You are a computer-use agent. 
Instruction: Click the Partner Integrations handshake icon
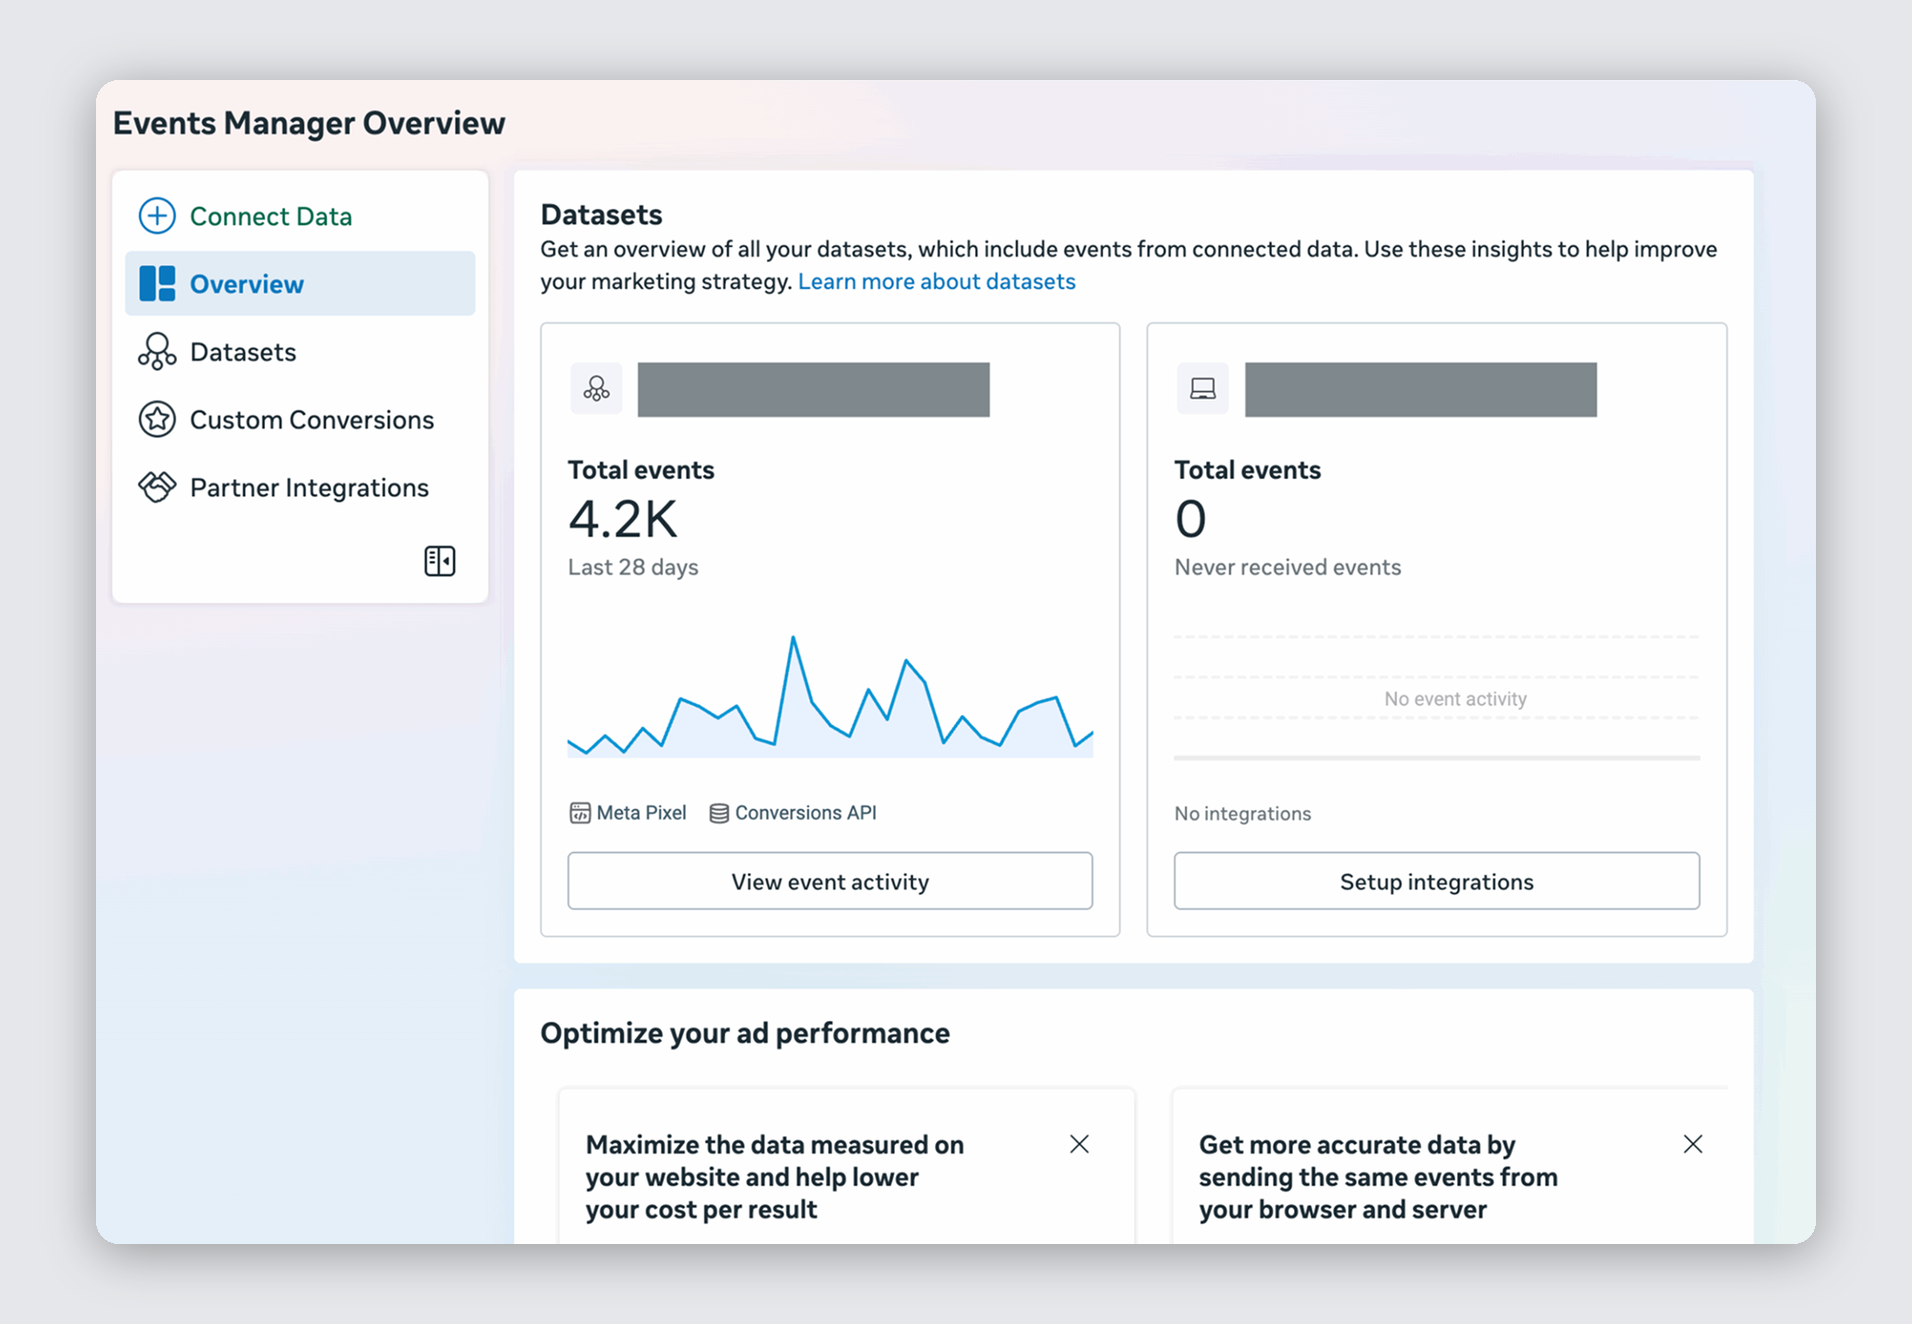tap(157, 487)
